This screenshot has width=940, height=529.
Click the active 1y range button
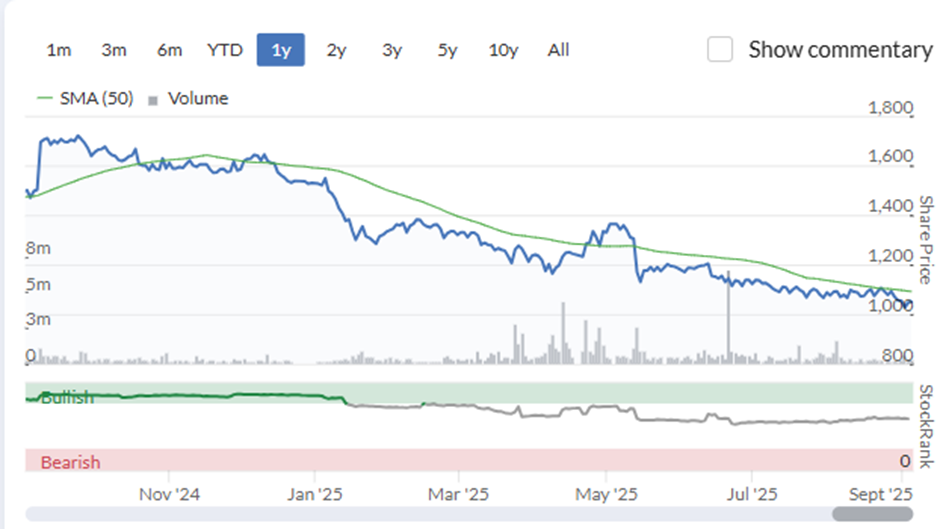pos(281,50)
